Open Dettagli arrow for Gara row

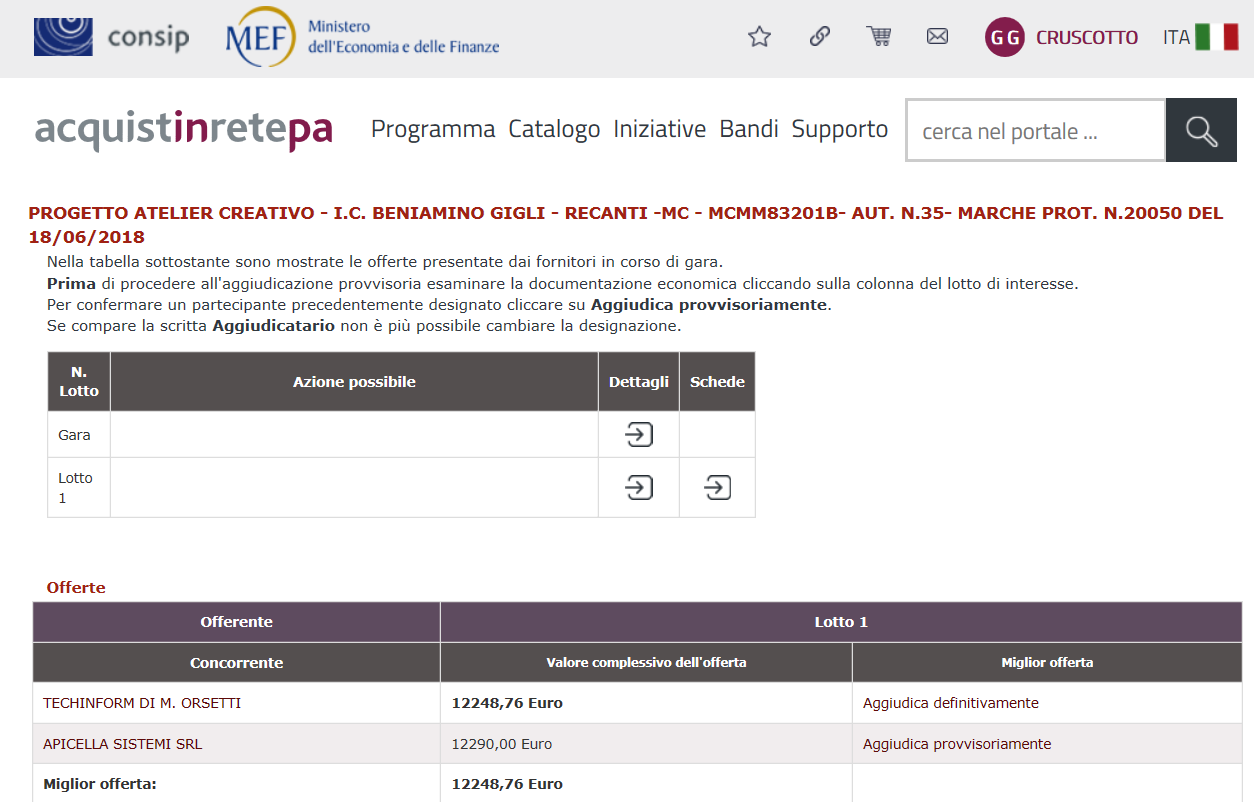click(x=639, y=435)
